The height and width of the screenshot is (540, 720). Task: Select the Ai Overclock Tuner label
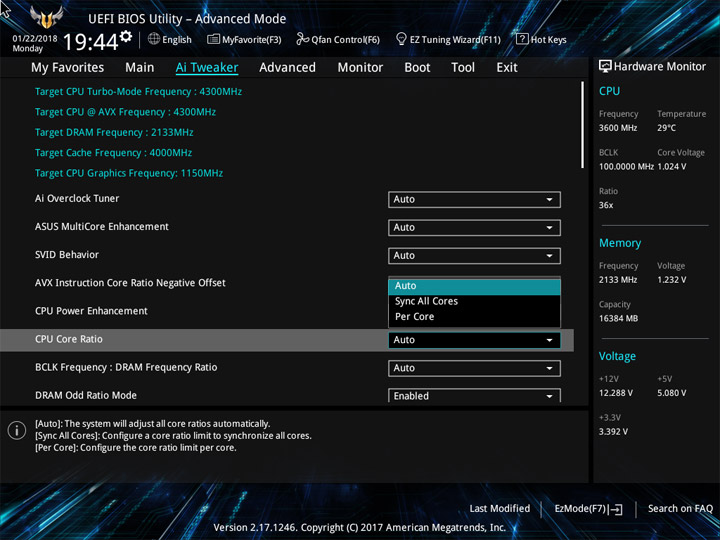77,198
